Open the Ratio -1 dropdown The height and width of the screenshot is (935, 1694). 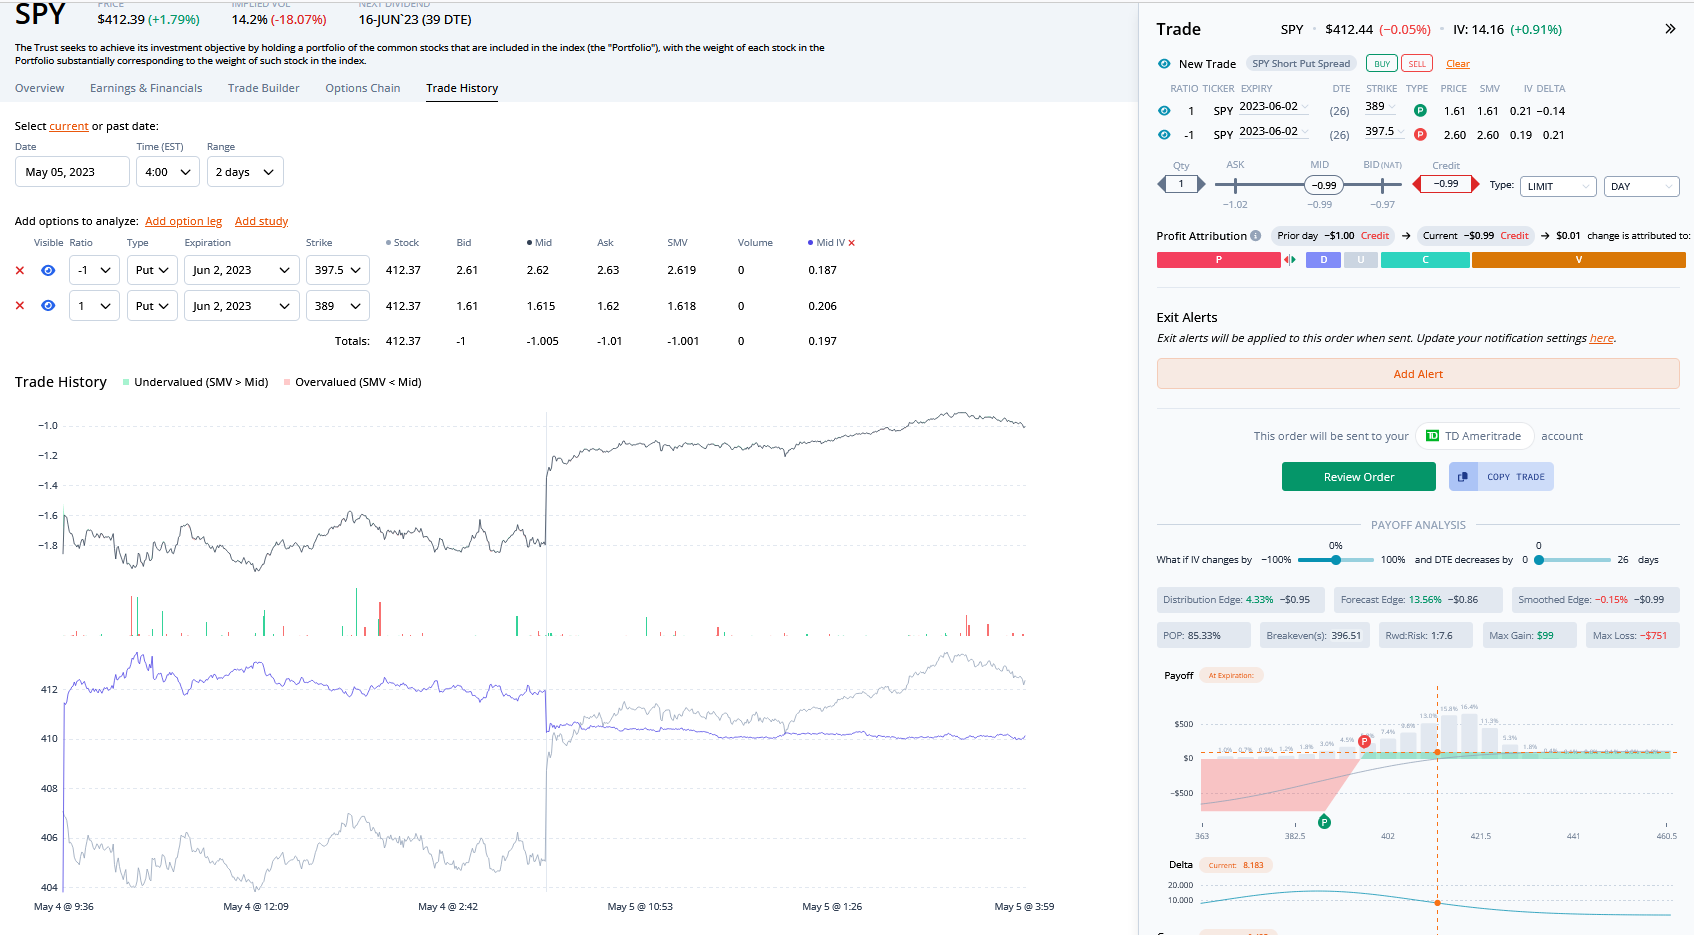tap(95, 270)
